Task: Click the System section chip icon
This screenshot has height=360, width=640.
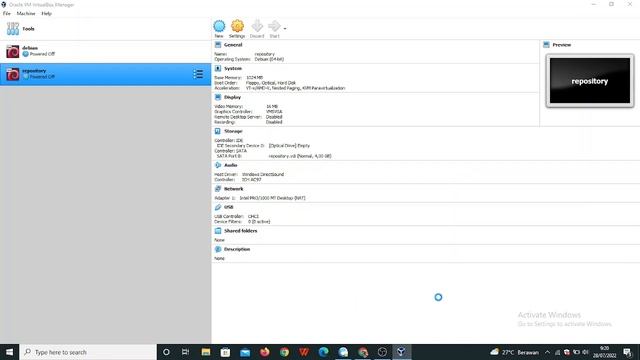Action: [218, 69]
